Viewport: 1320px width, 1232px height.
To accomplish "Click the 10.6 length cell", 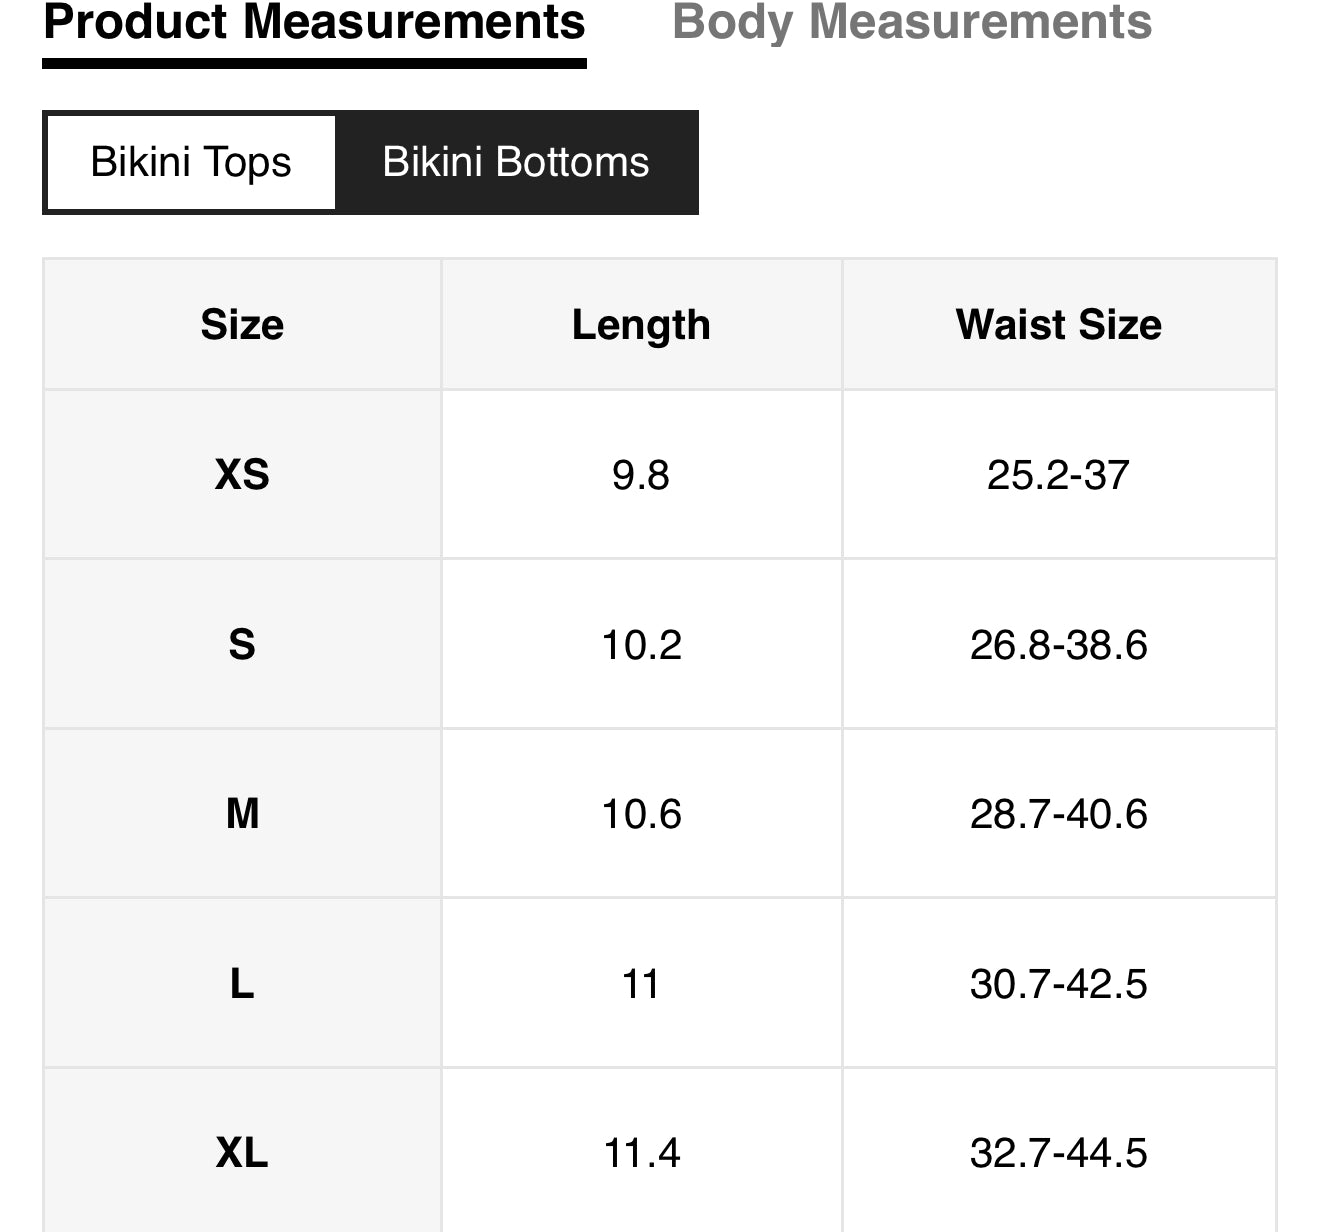I will pyautogui.click(x=641, y=813).
